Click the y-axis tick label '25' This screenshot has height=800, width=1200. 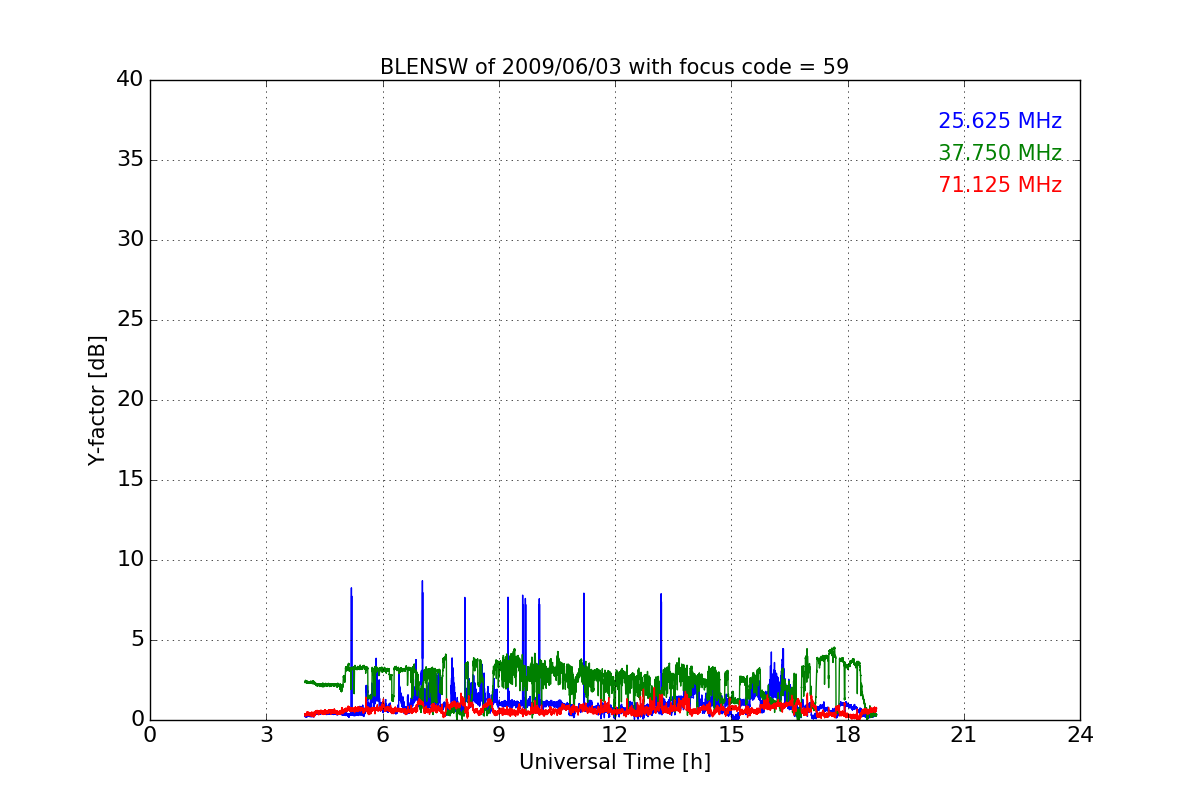[130, 320]
